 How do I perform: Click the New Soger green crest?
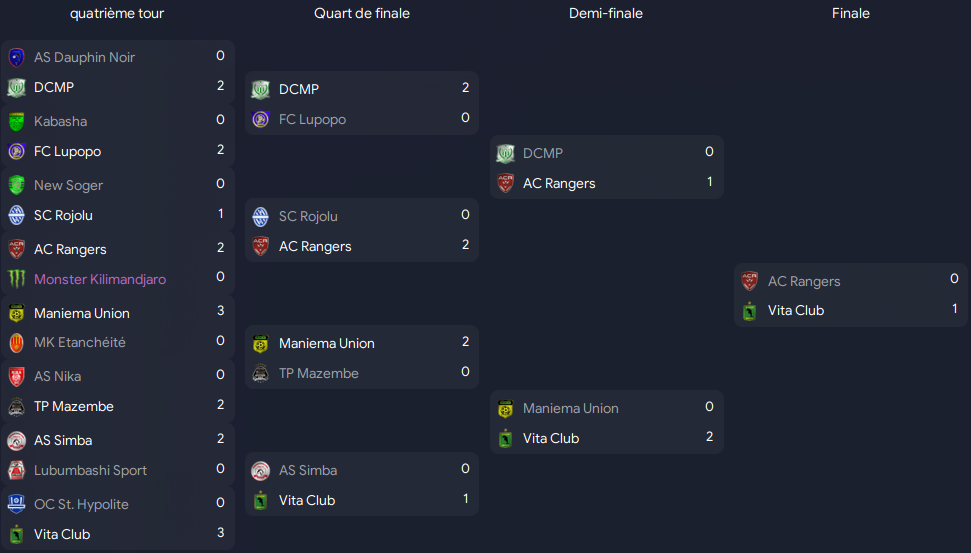coord(17,185)
